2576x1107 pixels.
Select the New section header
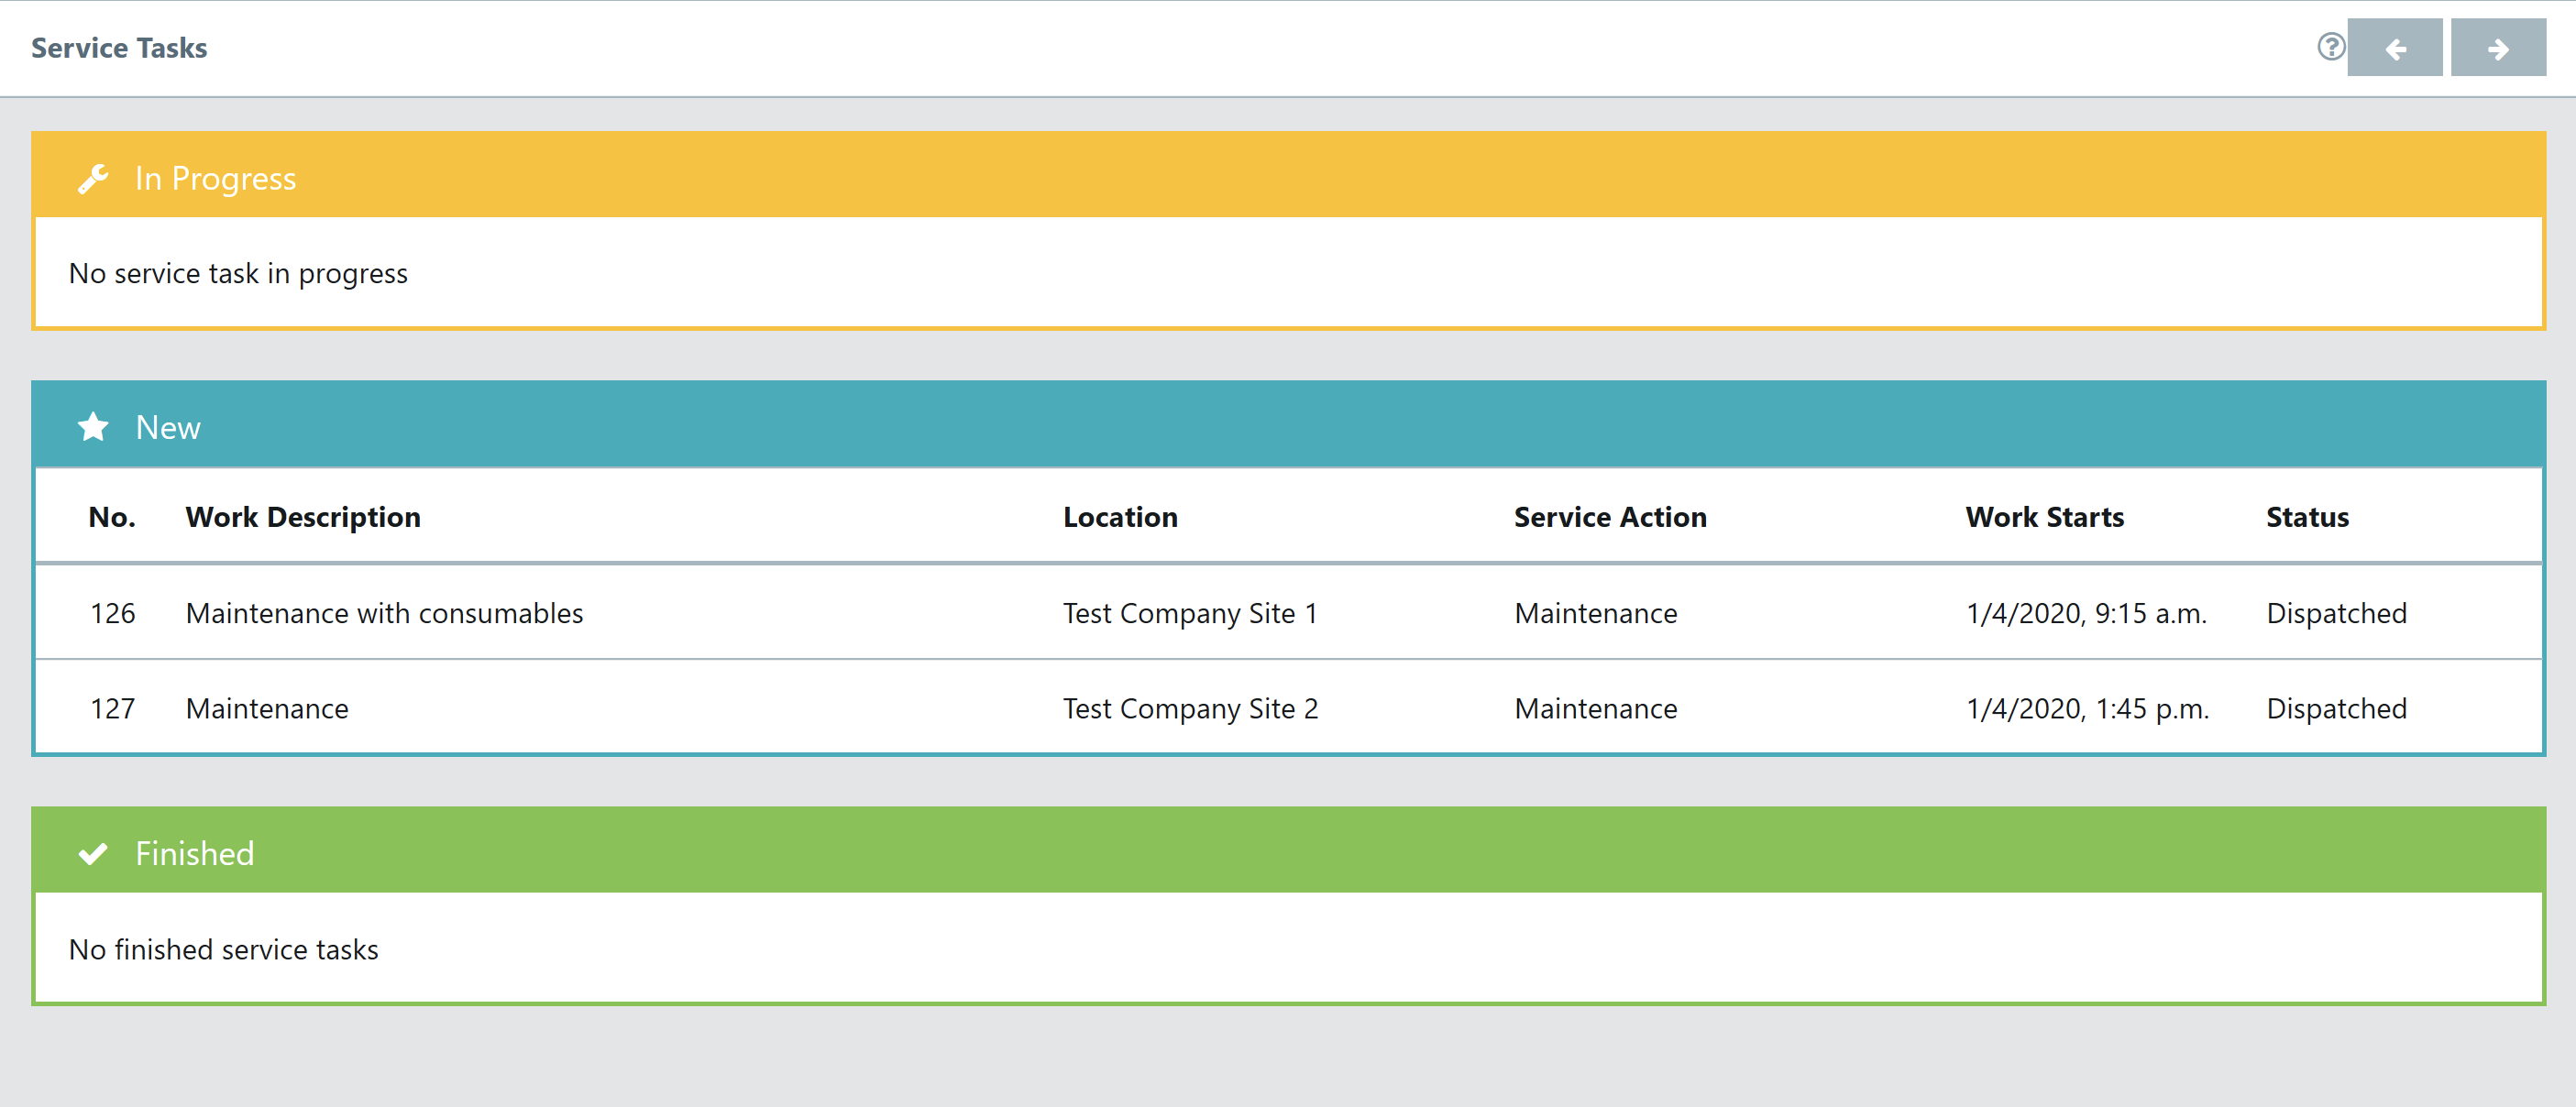[168, 427]
